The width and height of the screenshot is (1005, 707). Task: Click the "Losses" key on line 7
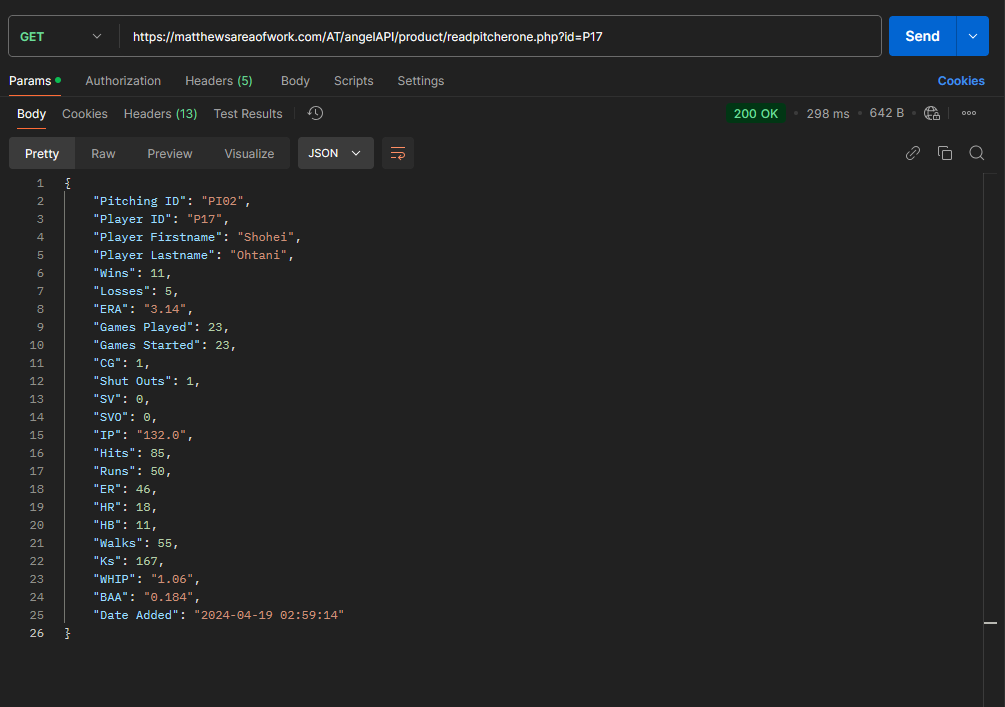pyautogui.click(x=122, y=291)
